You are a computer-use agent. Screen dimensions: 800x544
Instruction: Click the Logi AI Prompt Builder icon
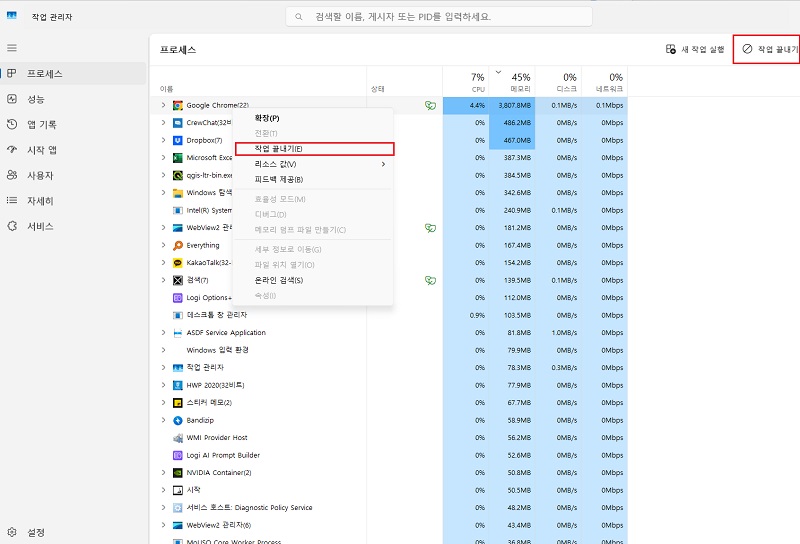(x=178, y=455)
